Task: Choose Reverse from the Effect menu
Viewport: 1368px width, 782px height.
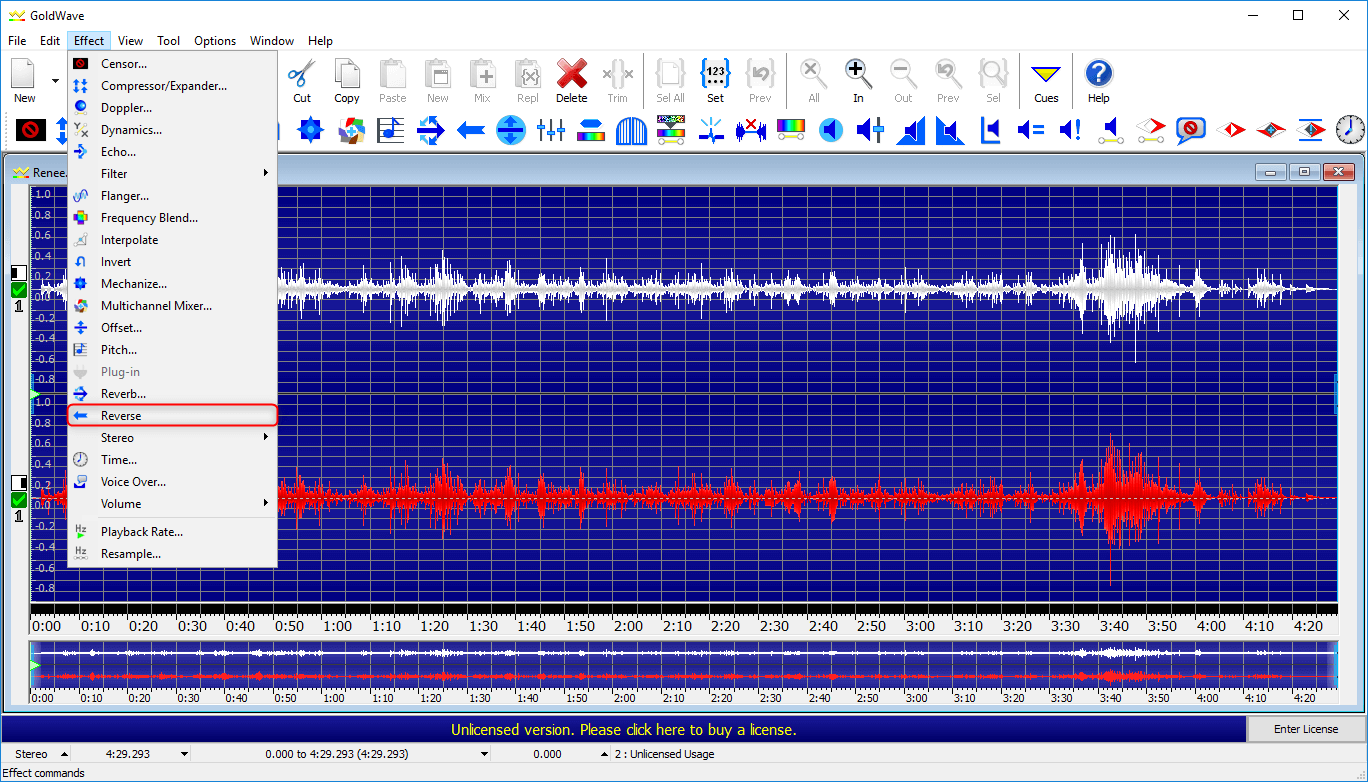Action: point(172,416)
